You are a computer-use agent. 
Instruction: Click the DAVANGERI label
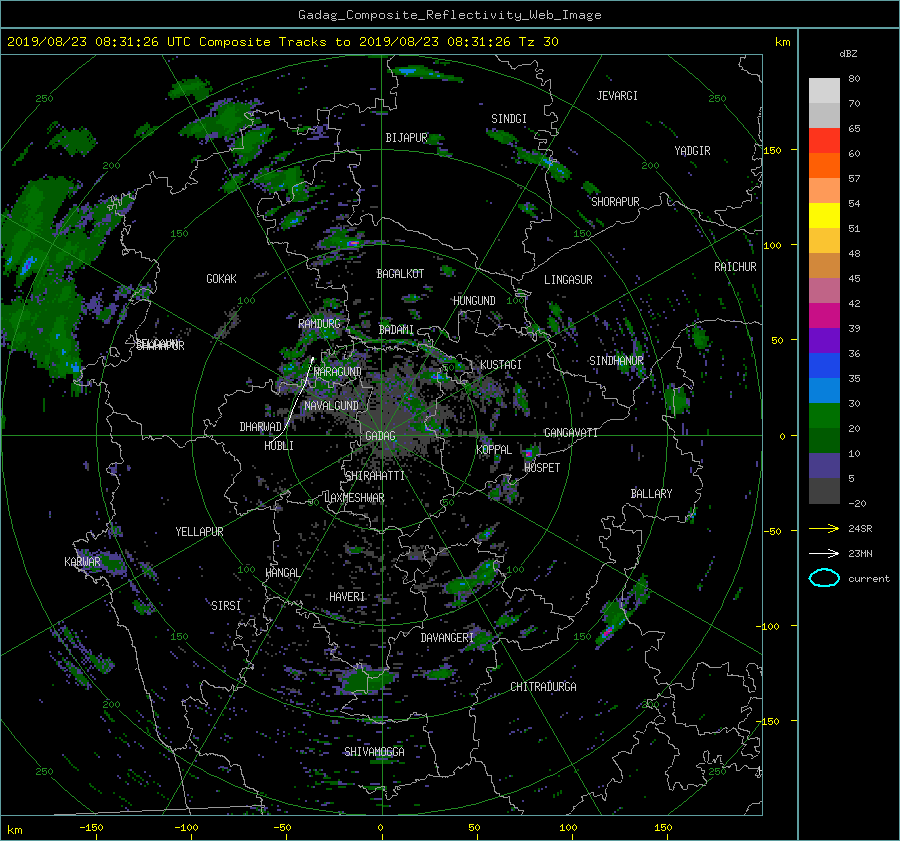coord(447,638)
